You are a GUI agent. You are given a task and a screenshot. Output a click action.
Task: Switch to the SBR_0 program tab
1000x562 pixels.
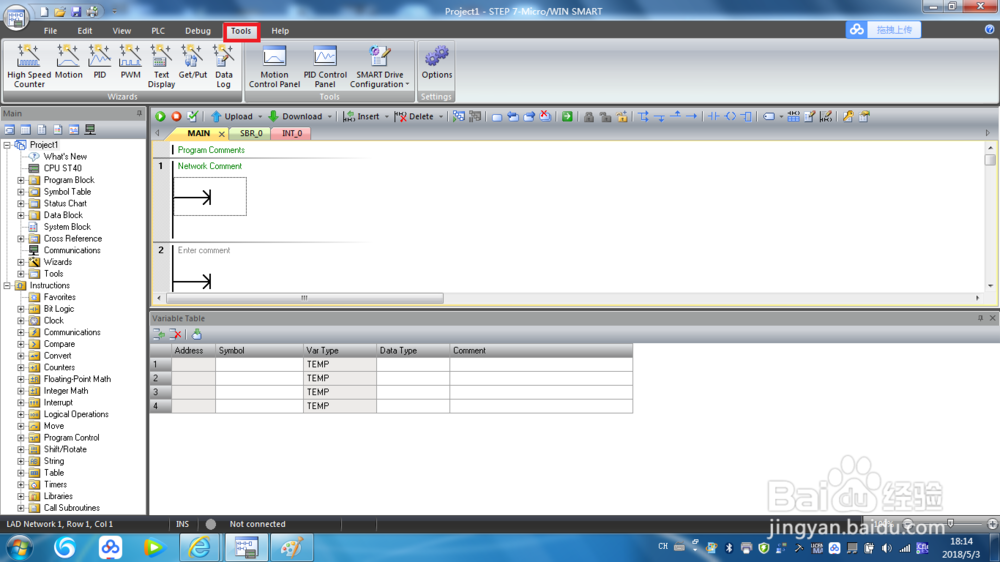(x=251, y=133)
